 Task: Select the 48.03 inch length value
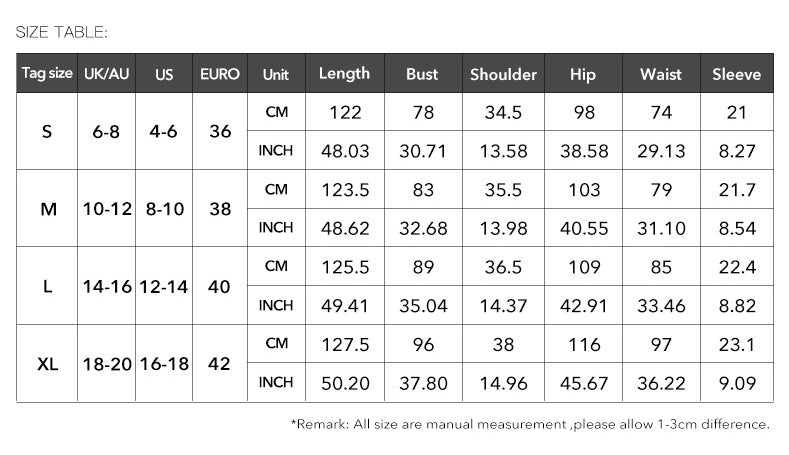tap(344, 151)
